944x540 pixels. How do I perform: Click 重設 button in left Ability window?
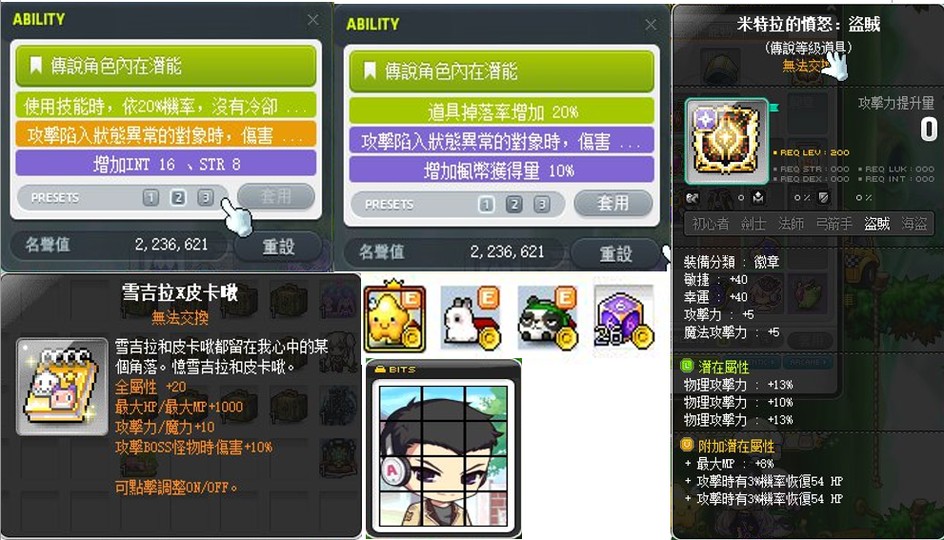click(278, 246)
